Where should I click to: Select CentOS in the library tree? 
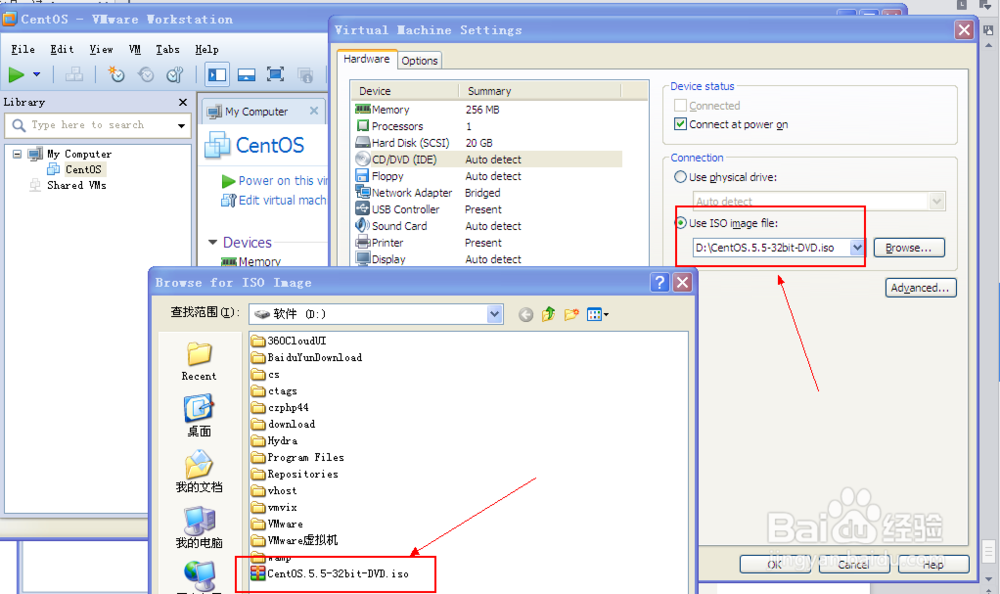83,169
